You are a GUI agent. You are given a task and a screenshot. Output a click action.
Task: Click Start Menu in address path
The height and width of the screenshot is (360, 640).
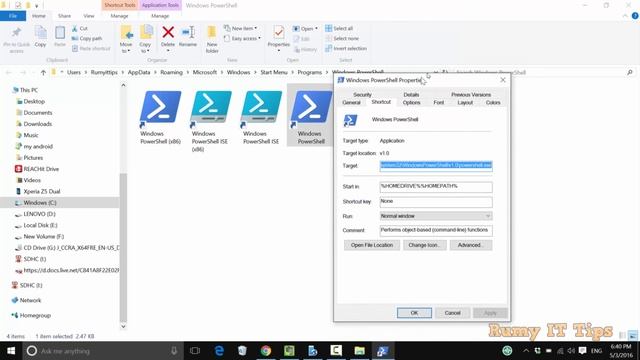pyautogui.click(x=274, y=72)
